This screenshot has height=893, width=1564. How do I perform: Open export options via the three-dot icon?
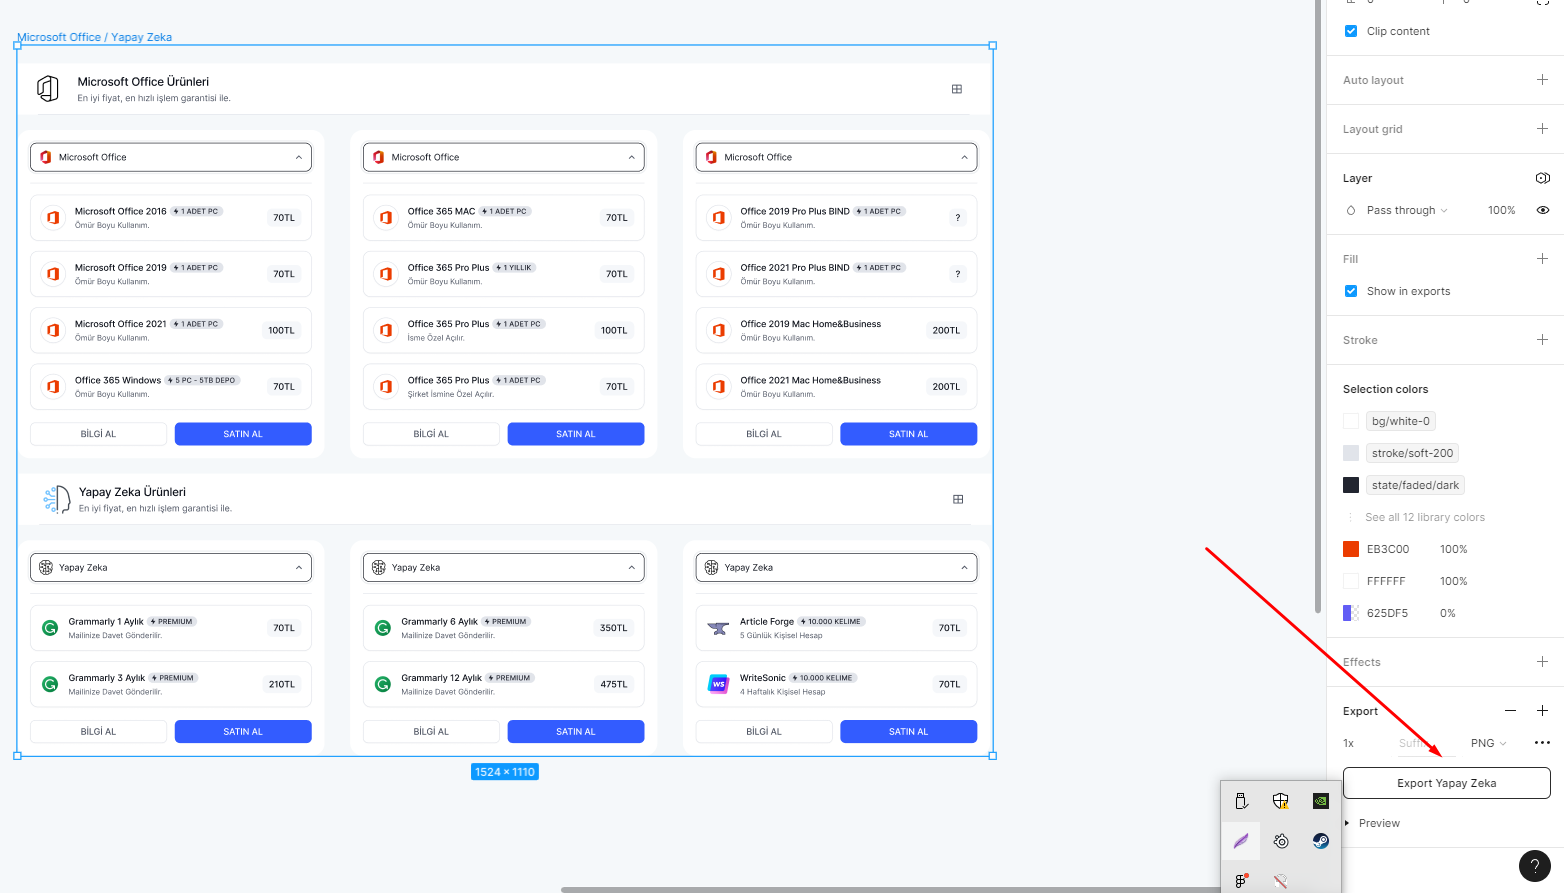click(x=1542, y=743)
